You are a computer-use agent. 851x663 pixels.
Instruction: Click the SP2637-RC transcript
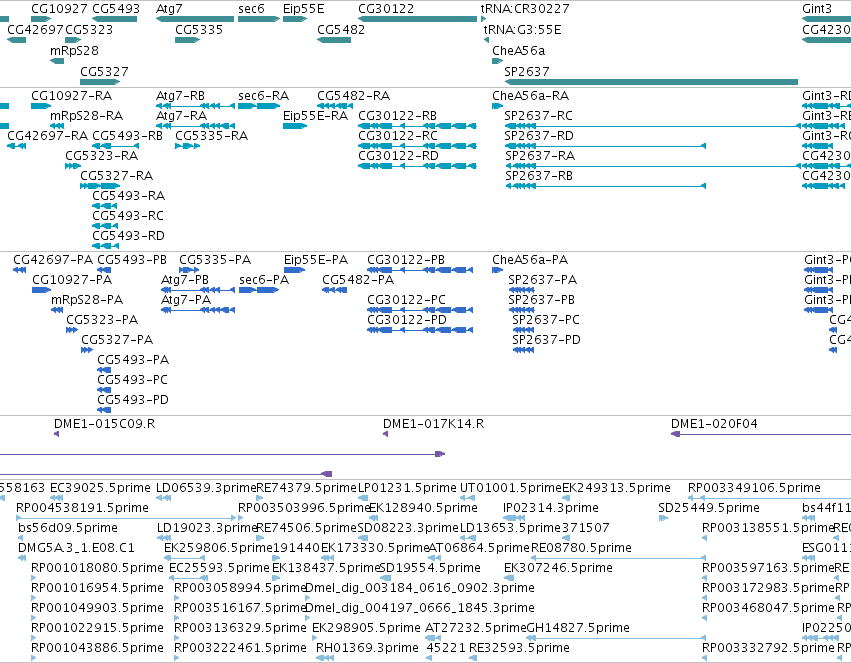click(x=653, y=126)
